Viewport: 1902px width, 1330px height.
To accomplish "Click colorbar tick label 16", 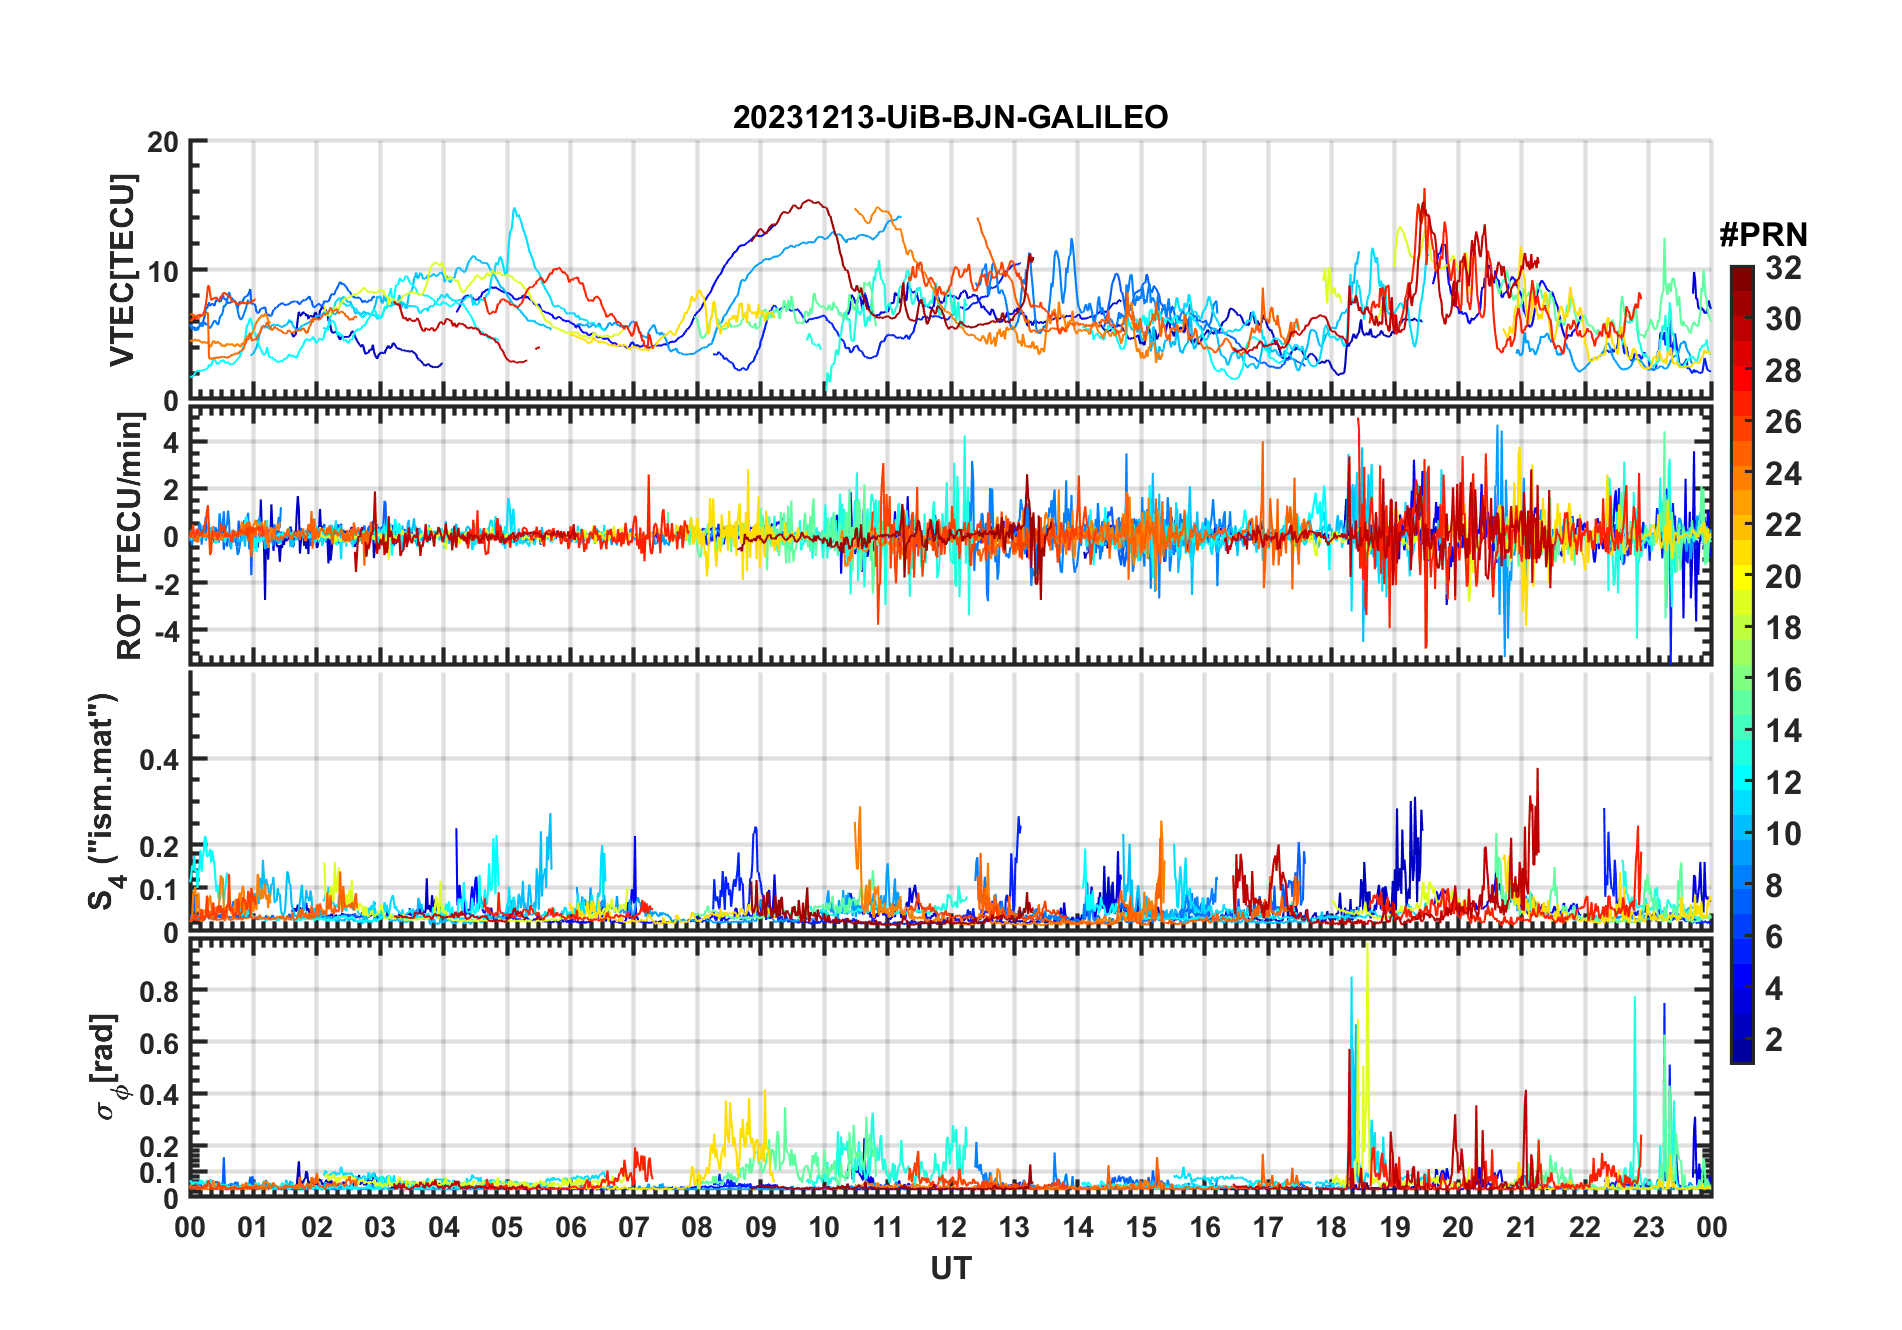I will click(1783, 680).
